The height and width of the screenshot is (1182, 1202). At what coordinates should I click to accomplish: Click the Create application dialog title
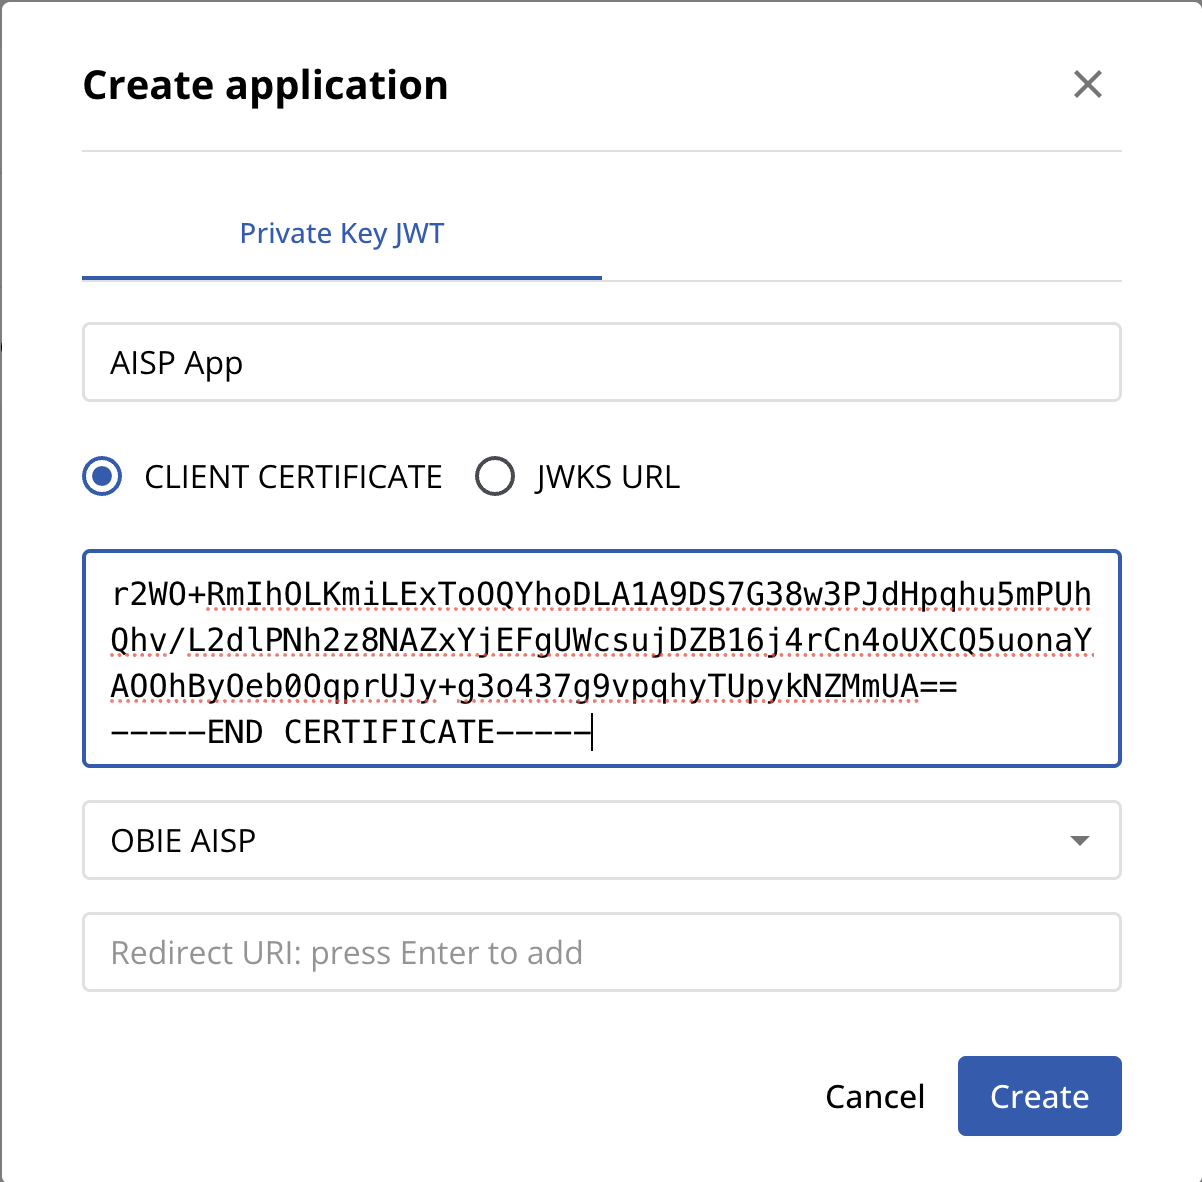coord(265,85)
